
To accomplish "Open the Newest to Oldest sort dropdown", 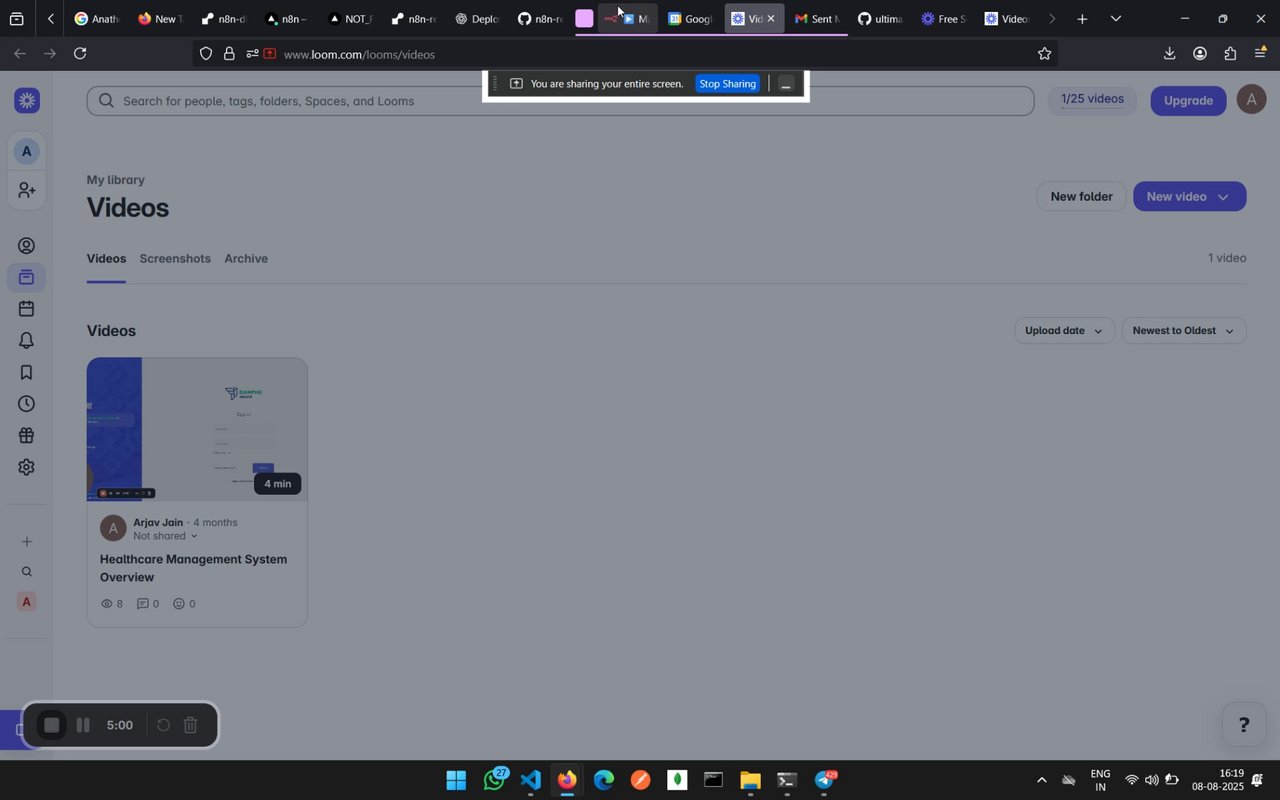I will (1184, 331).
